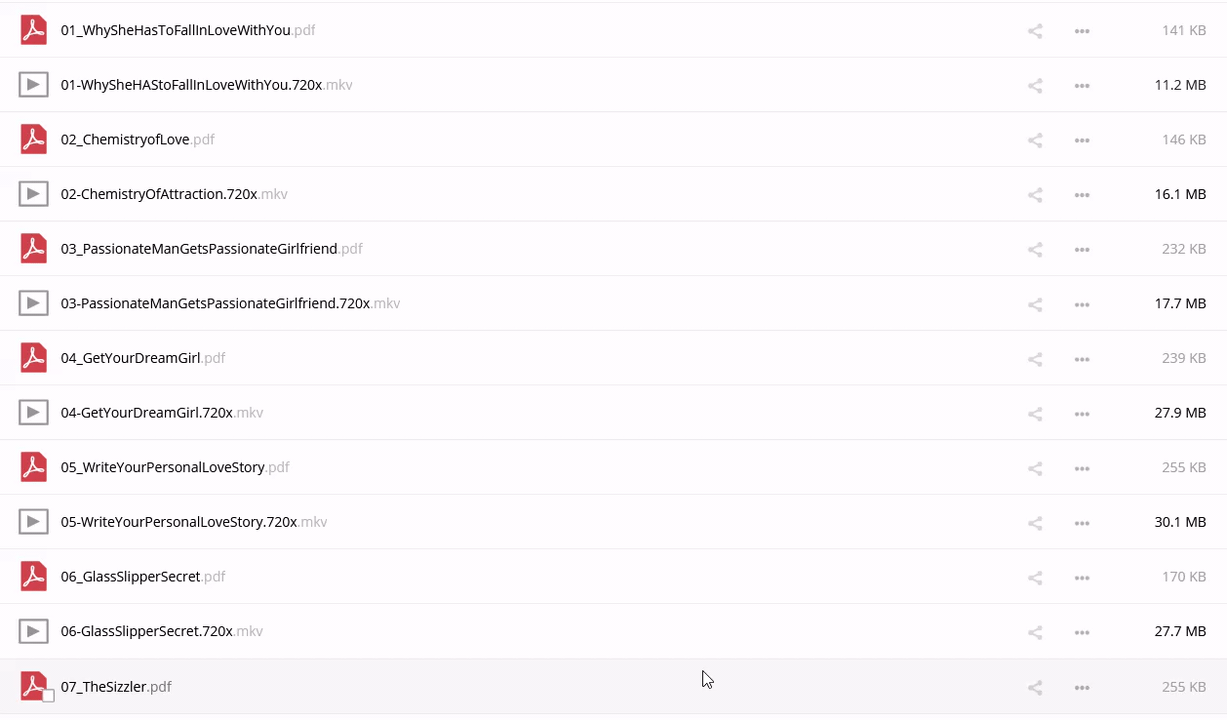Open ellipsis menu for 03-PassionateManGetsPassionateGirlfriend.720x.mkv
The height and width of the screenshot is (720, 1227).
1081,304
